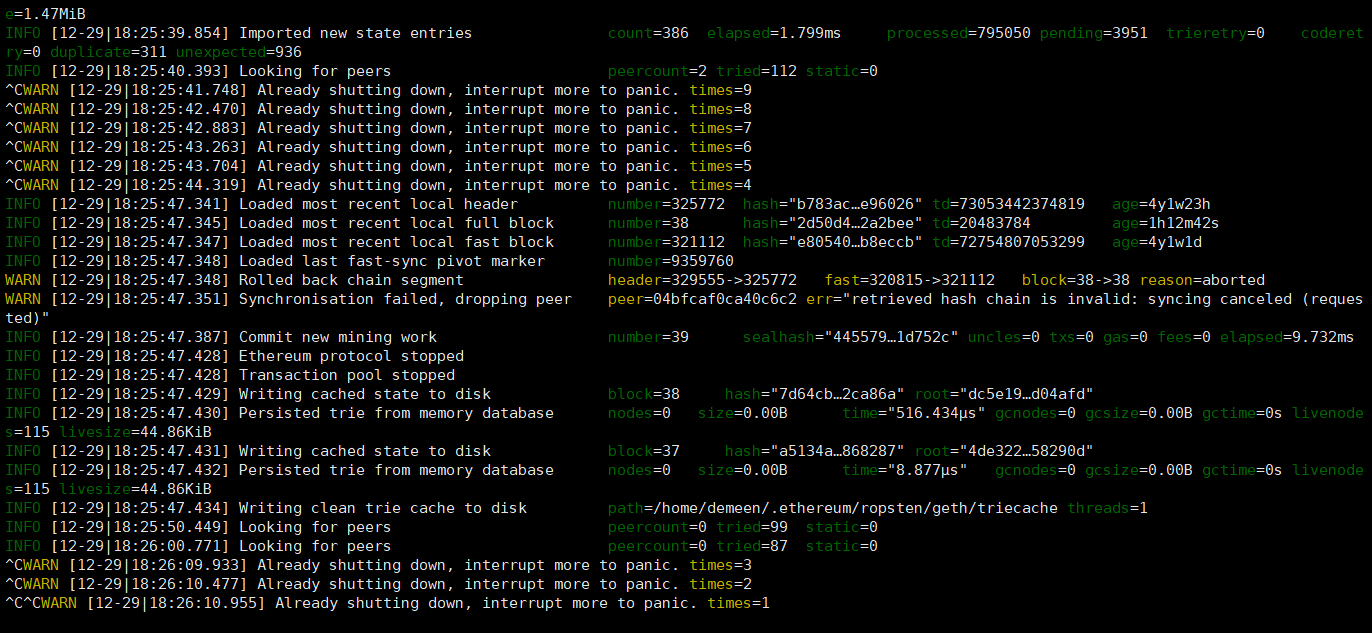Select 'age=4y1w23h' value
1372x633 pixels.
pos(1161,204)
